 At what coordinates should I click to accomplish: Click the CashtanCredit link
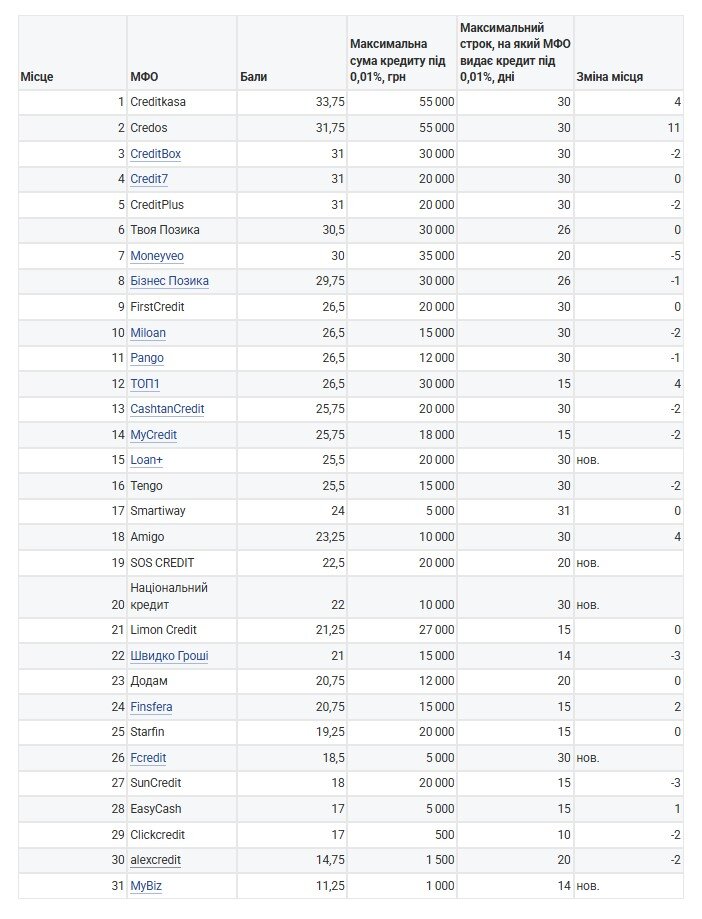167,409
